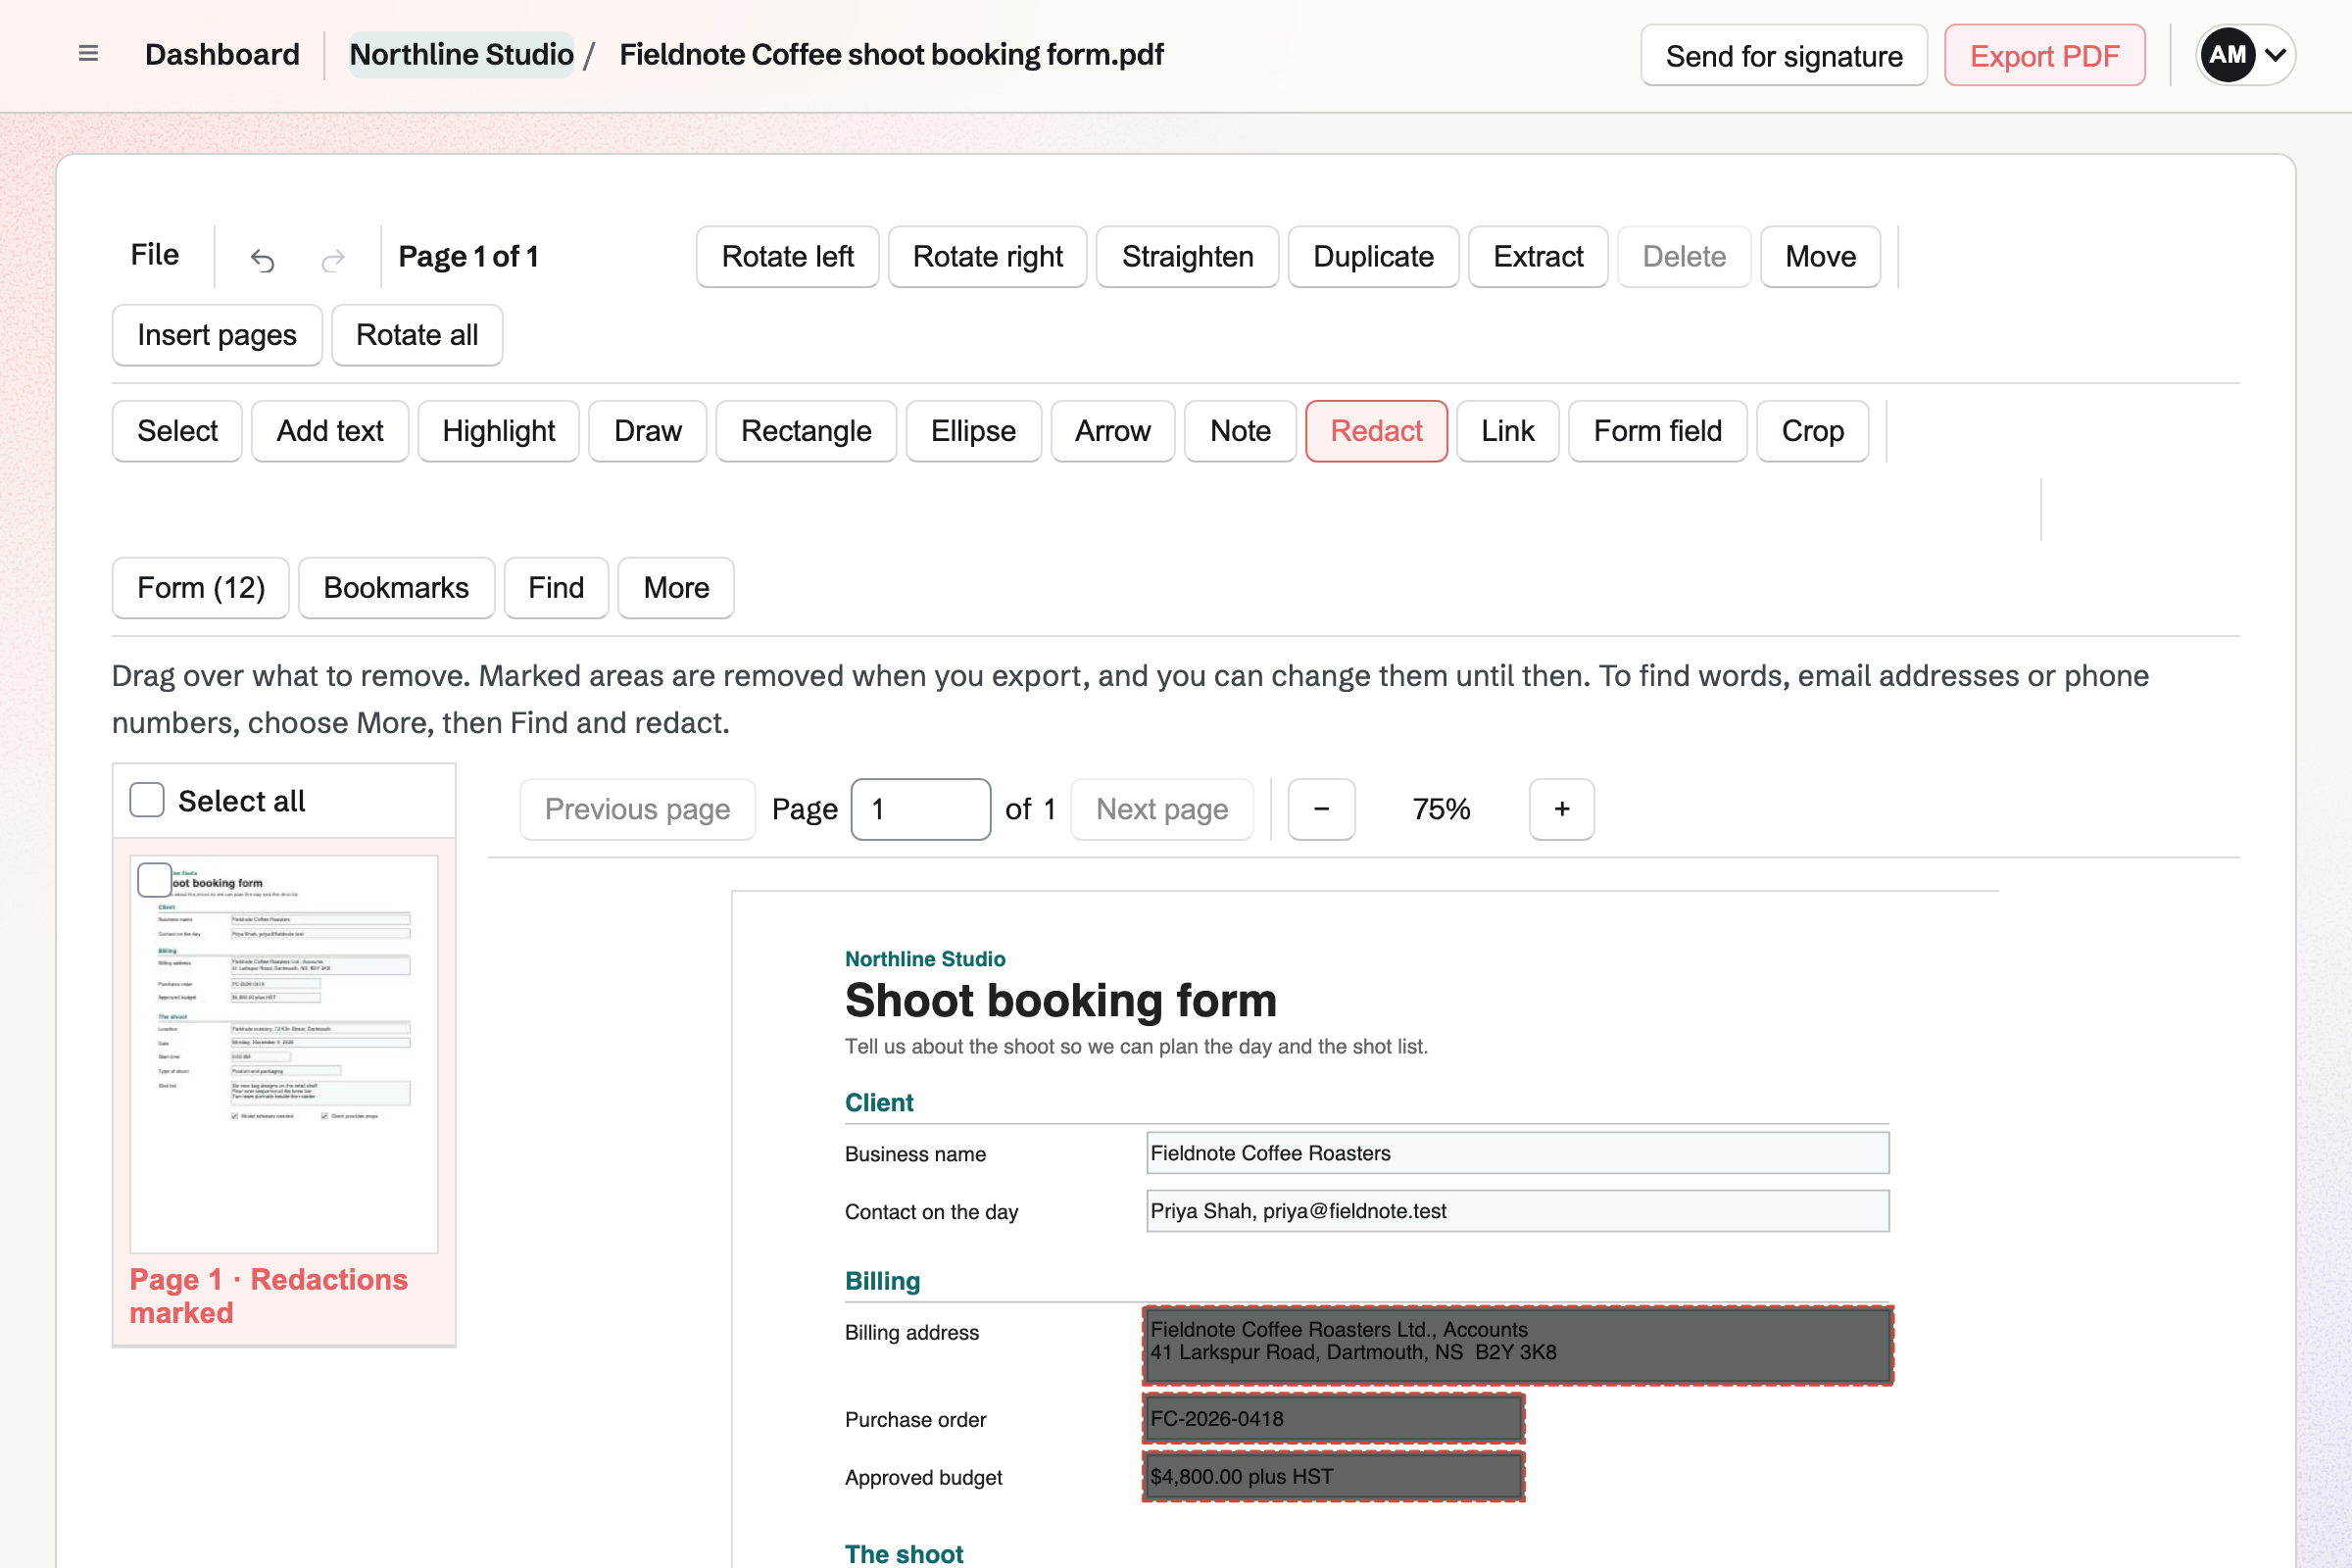Select the Page 1 thumbnail preview

[284, 1053]
